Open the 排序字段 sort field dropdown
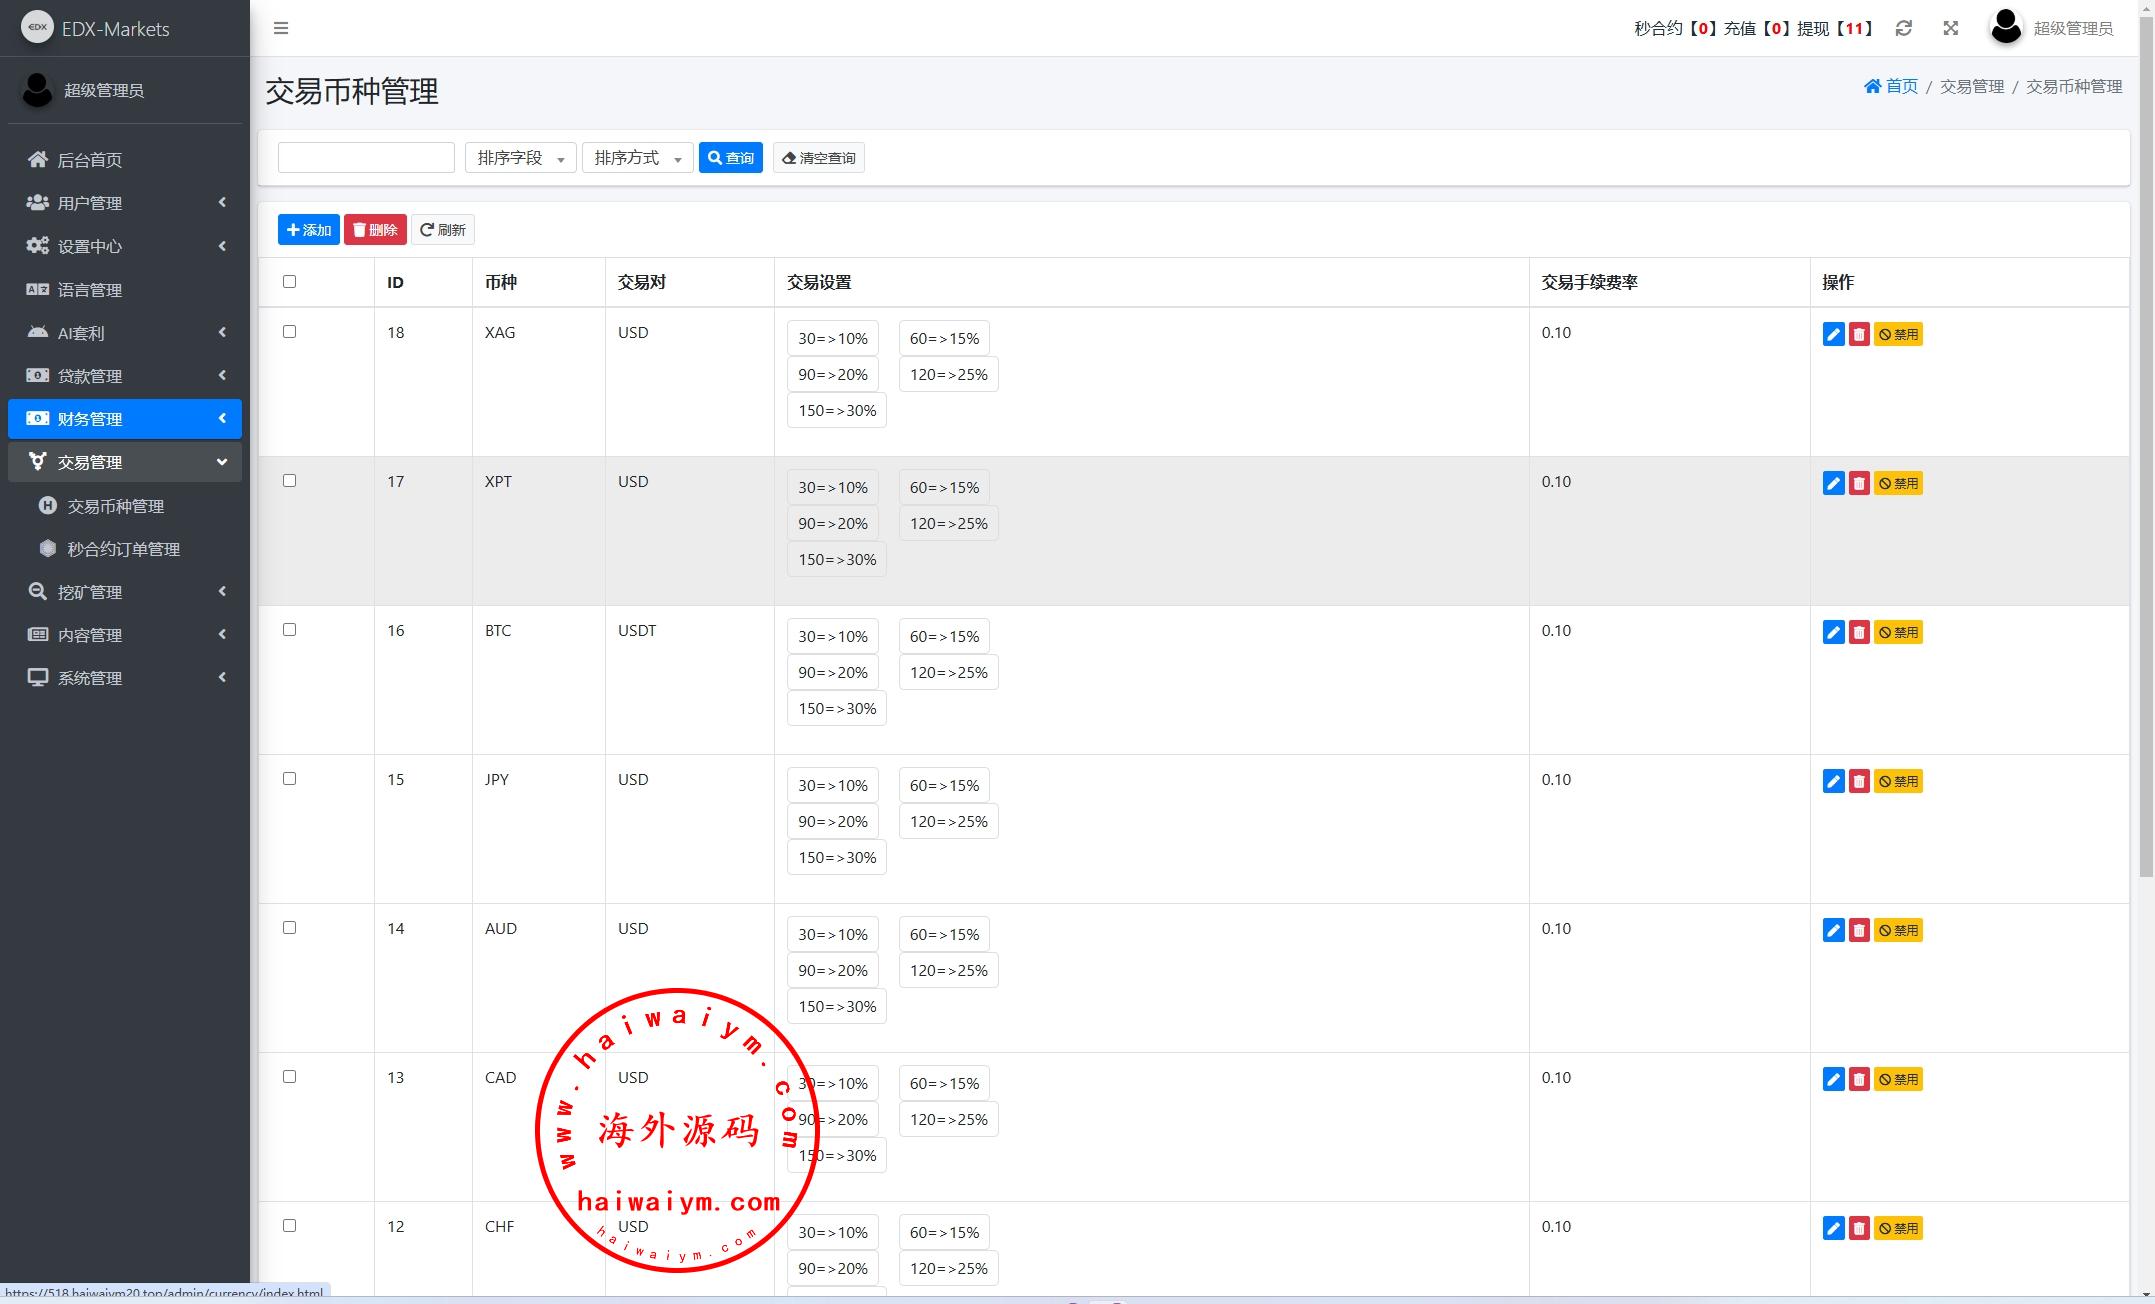Image resolution: width=2155 pixels, height=1304 pixels. coord(520,158)
